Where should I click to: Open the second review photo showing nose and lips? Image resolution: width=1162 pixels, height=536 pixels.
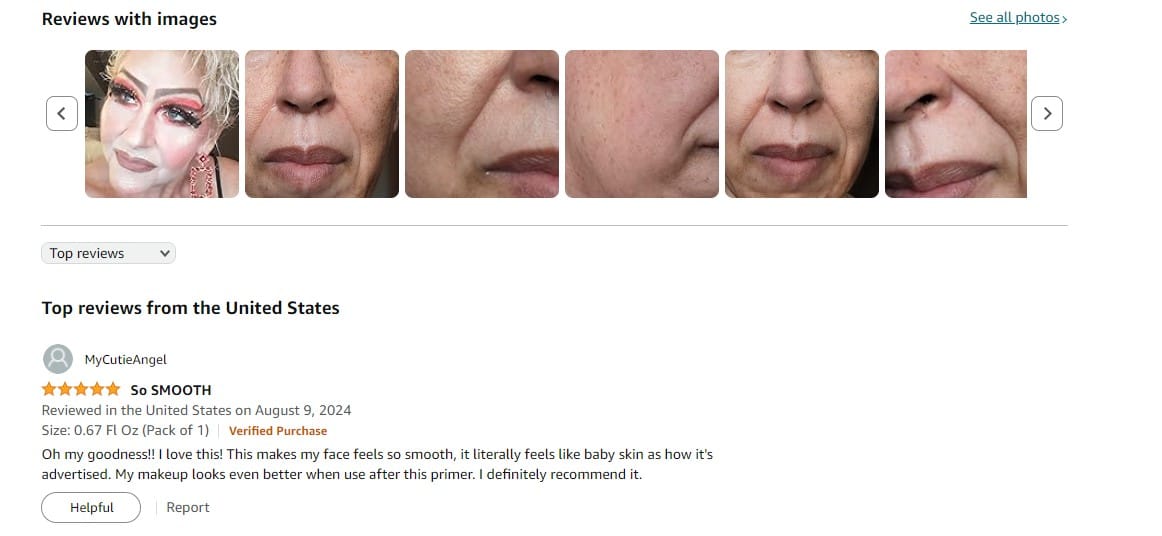tap(322, 124)
